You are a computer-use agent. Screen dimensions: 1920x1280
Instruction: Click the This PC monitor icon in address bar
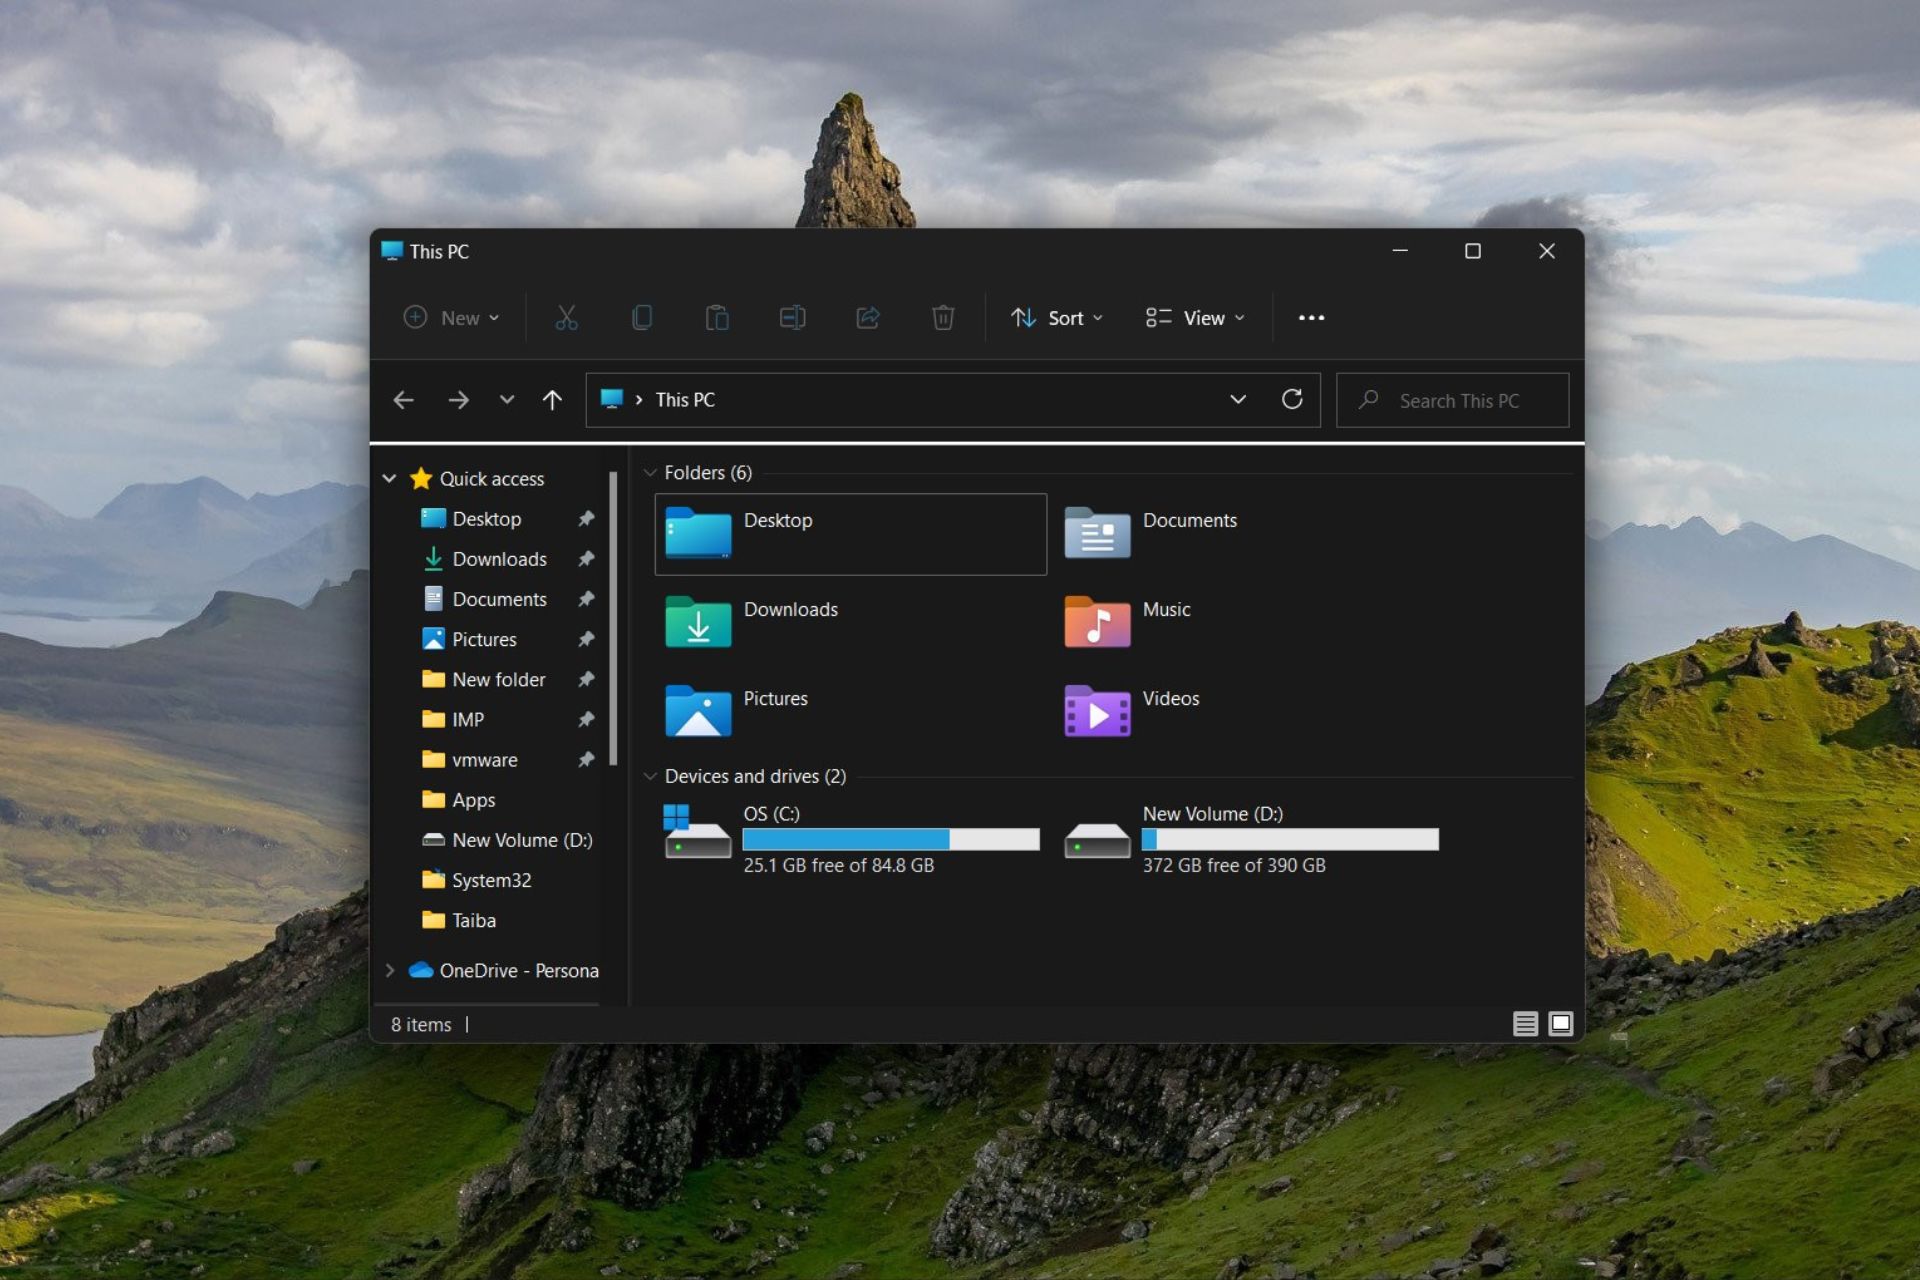tap(612, 400)
